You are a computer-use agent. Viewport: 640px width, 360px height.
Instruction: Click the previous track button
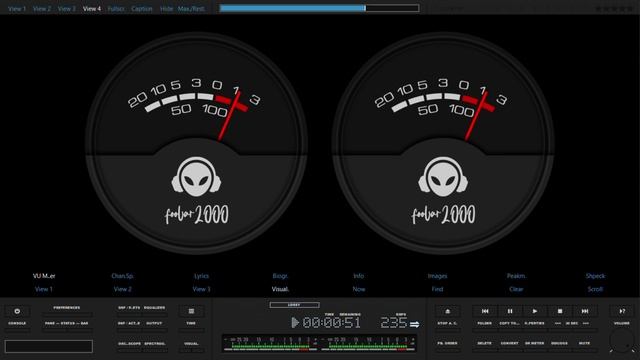(x=484, y=311)
